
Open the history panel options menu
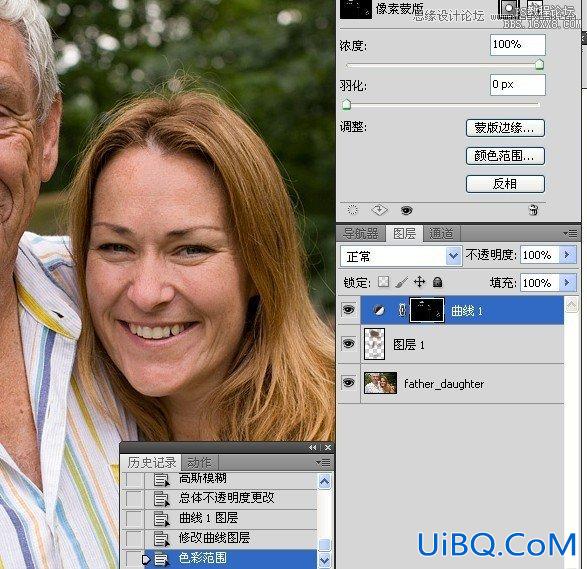[x=323, y=463]
